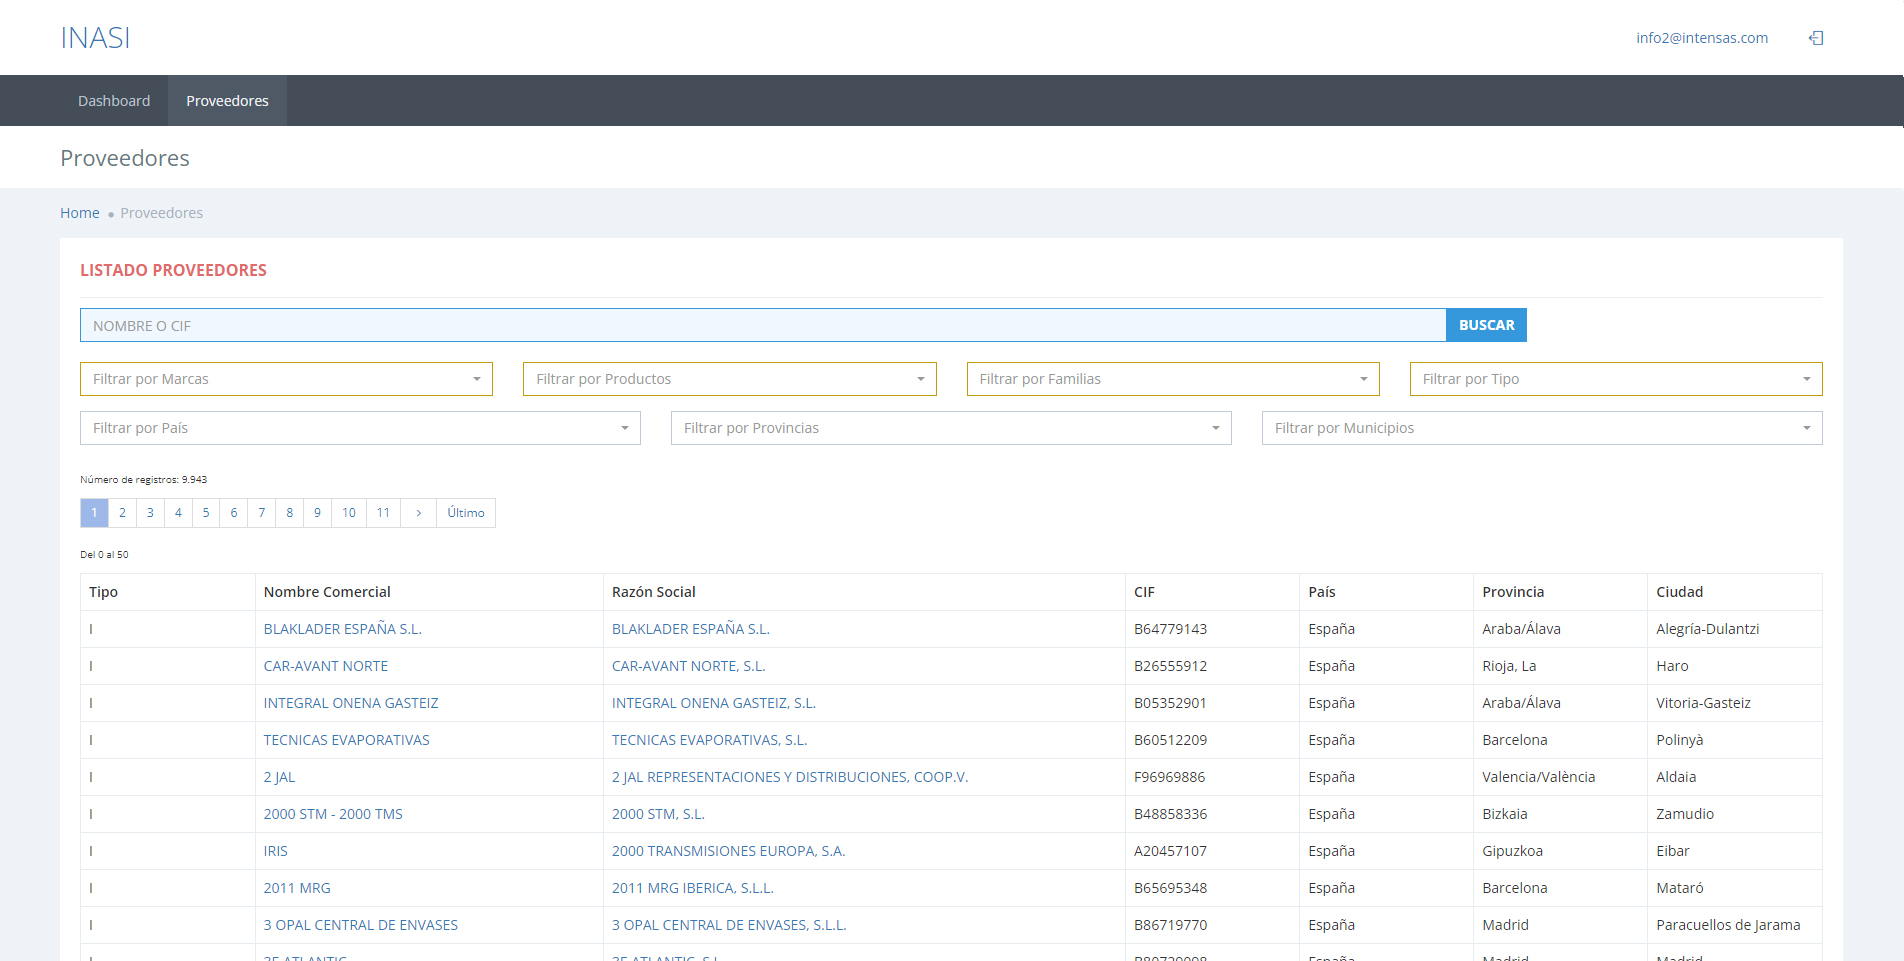Go to next page using arrow
1904x961 pixels.
click(418, 513)
